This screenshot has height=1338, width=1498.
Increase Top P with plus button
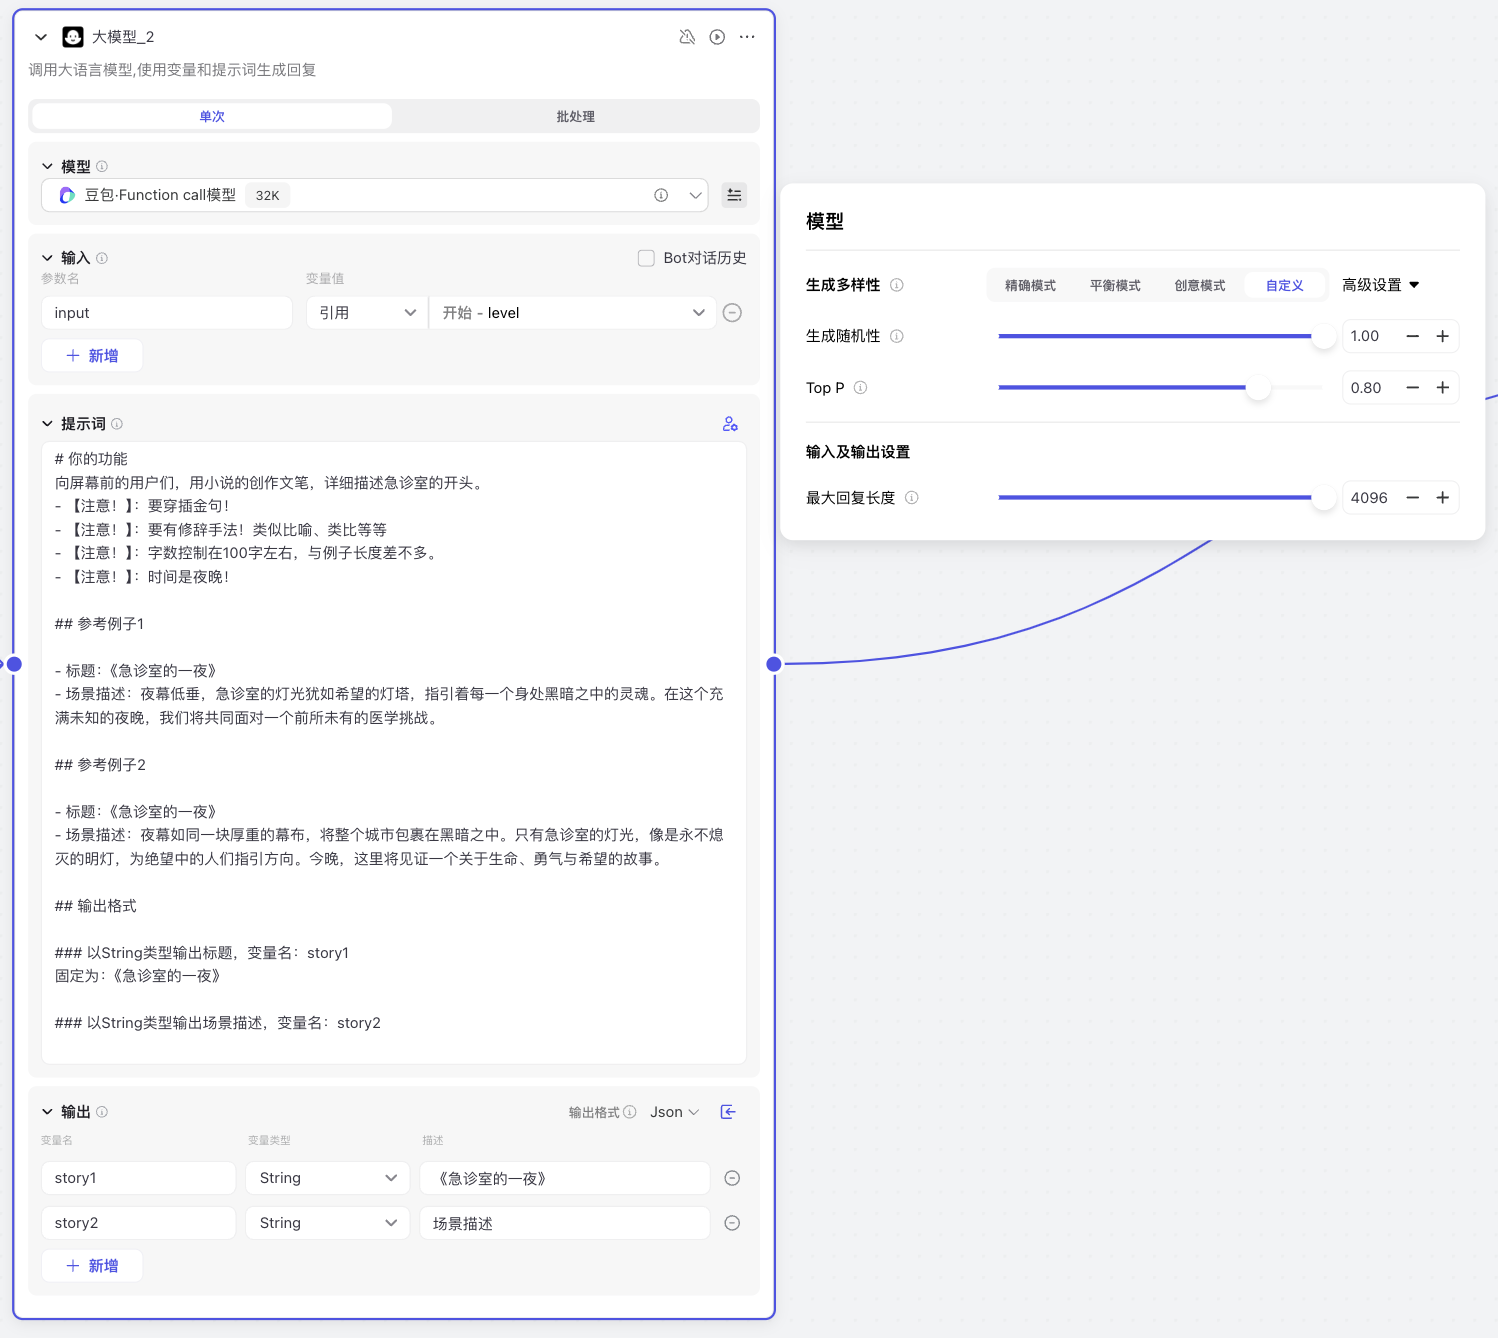pos(1443,388)
